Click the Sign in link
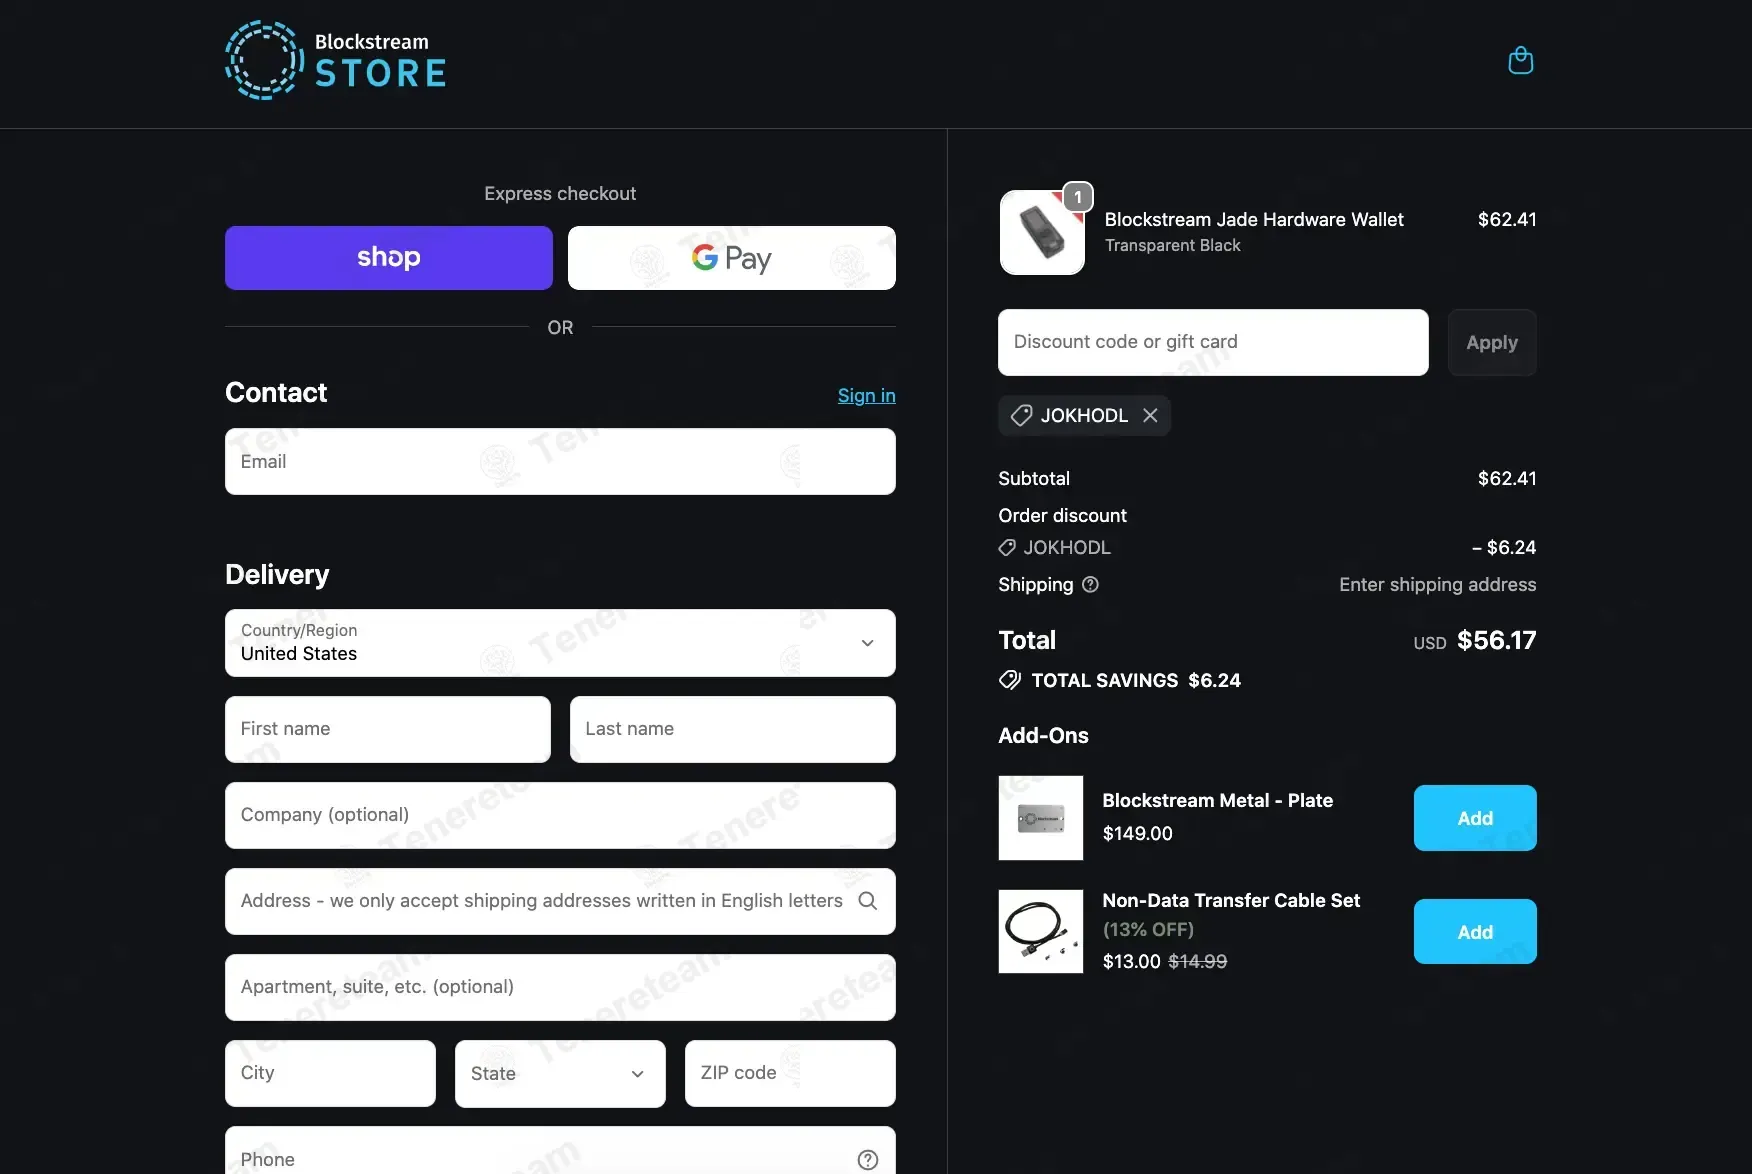Screen dimensions: 1752x1174 (866, 396)
